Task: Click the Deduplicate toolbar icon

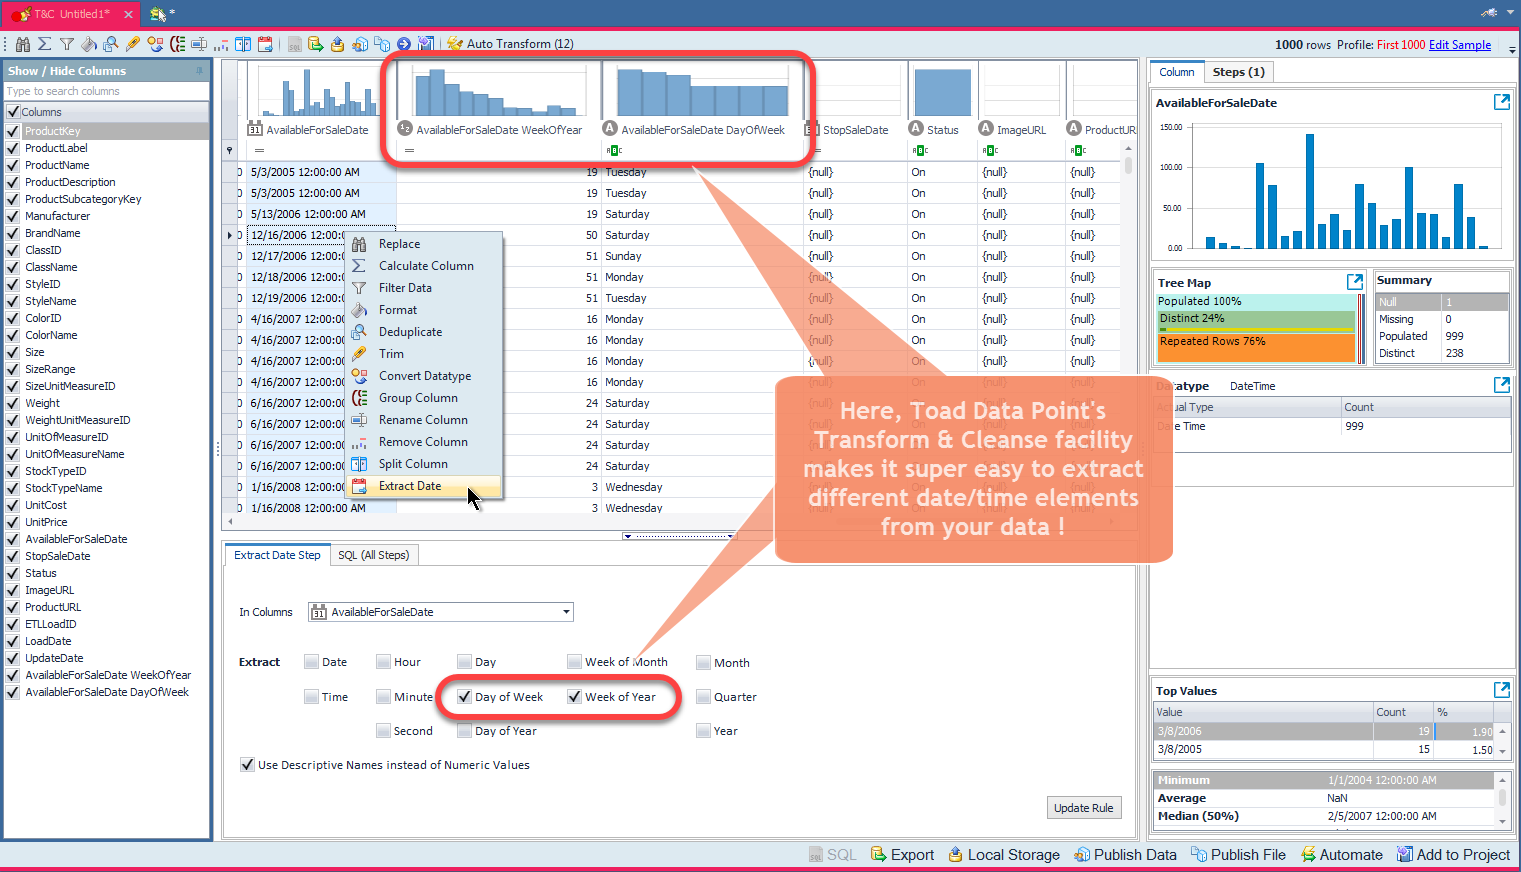Action: [111, 44]
